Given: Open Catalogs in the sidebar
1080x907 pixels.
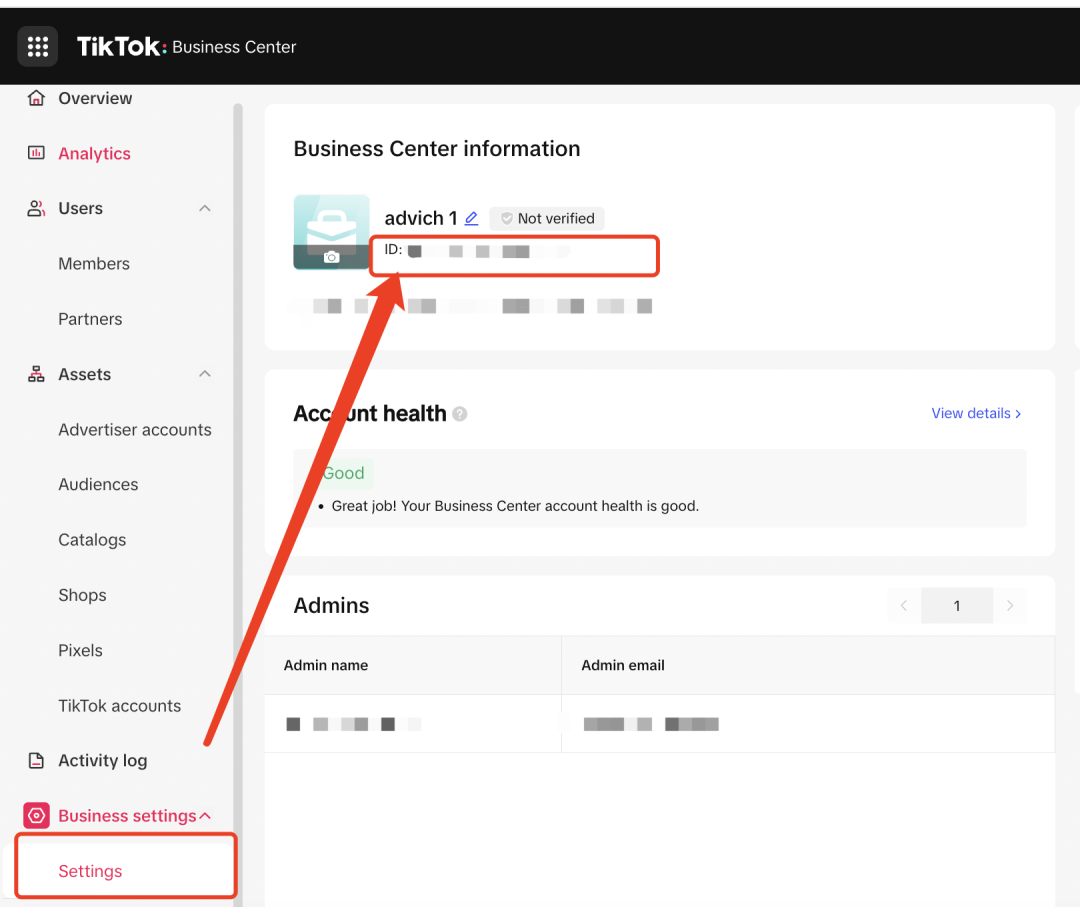Looking at the screenshot, I should 92,540.
